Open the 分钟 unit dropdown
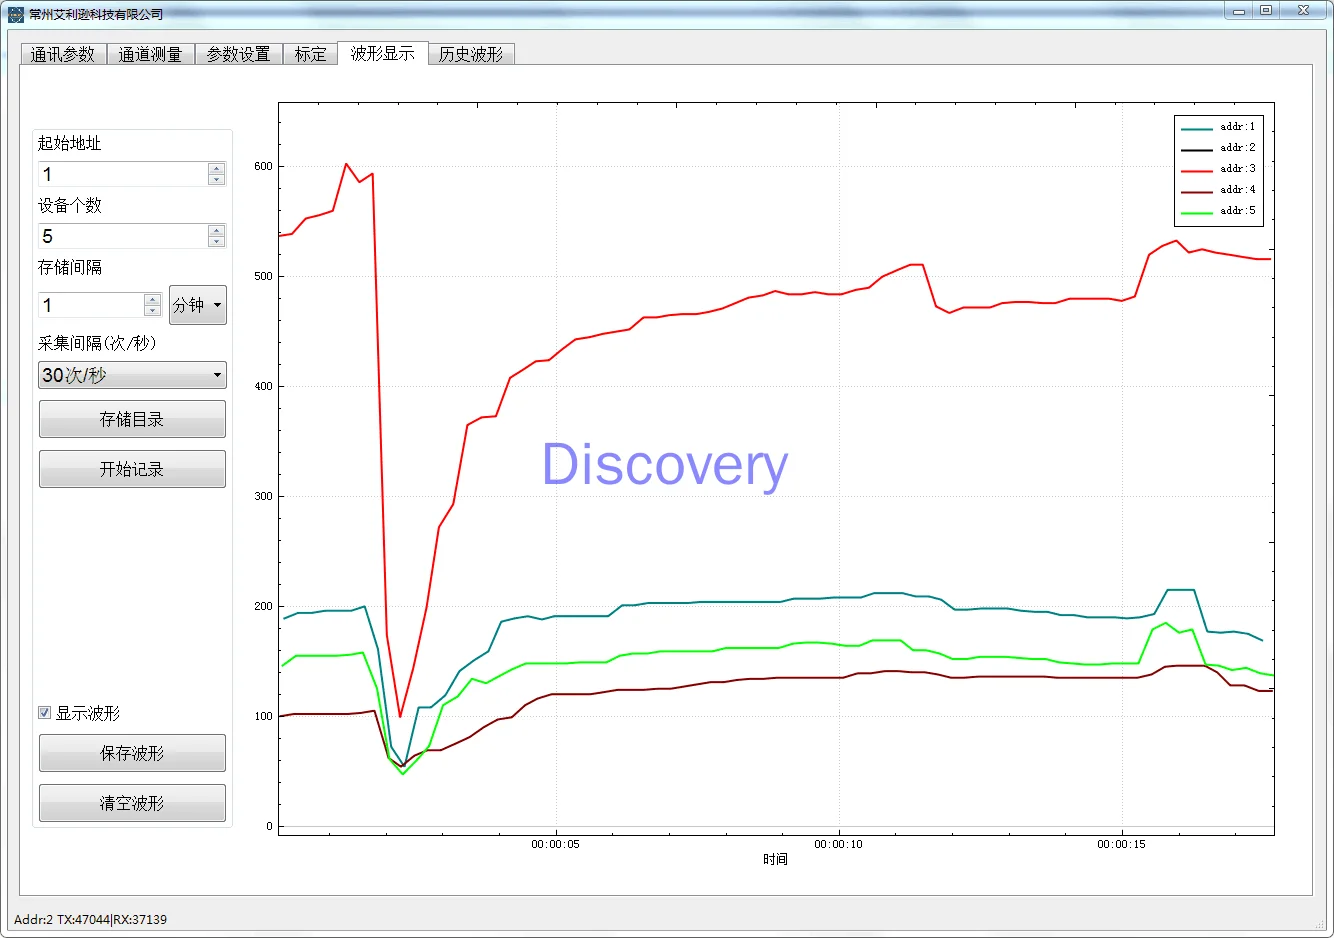This screenshot has width=1334, height=938. [x=198, y=305]
